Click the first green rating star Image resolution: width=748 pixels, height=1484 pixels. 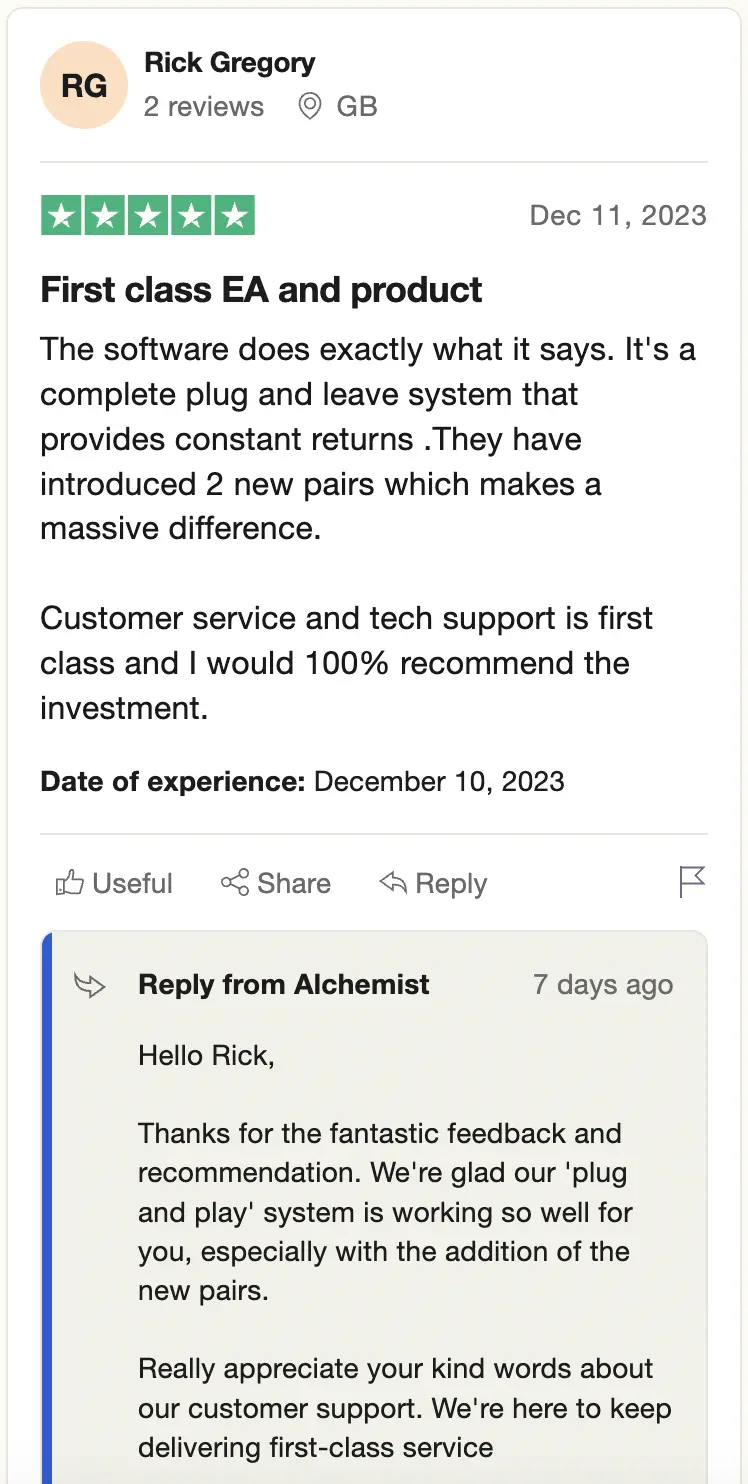[62, 216]
